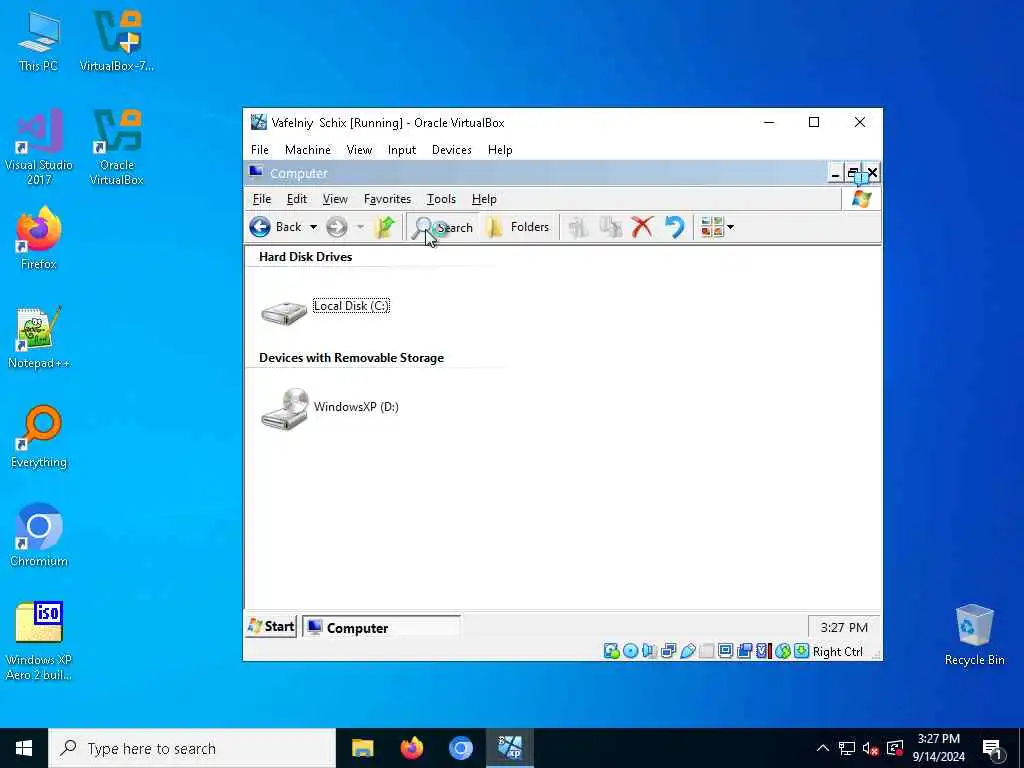Click the Windows flag logo in guest menu bar

pyautogui.click(x=861, y=199)
